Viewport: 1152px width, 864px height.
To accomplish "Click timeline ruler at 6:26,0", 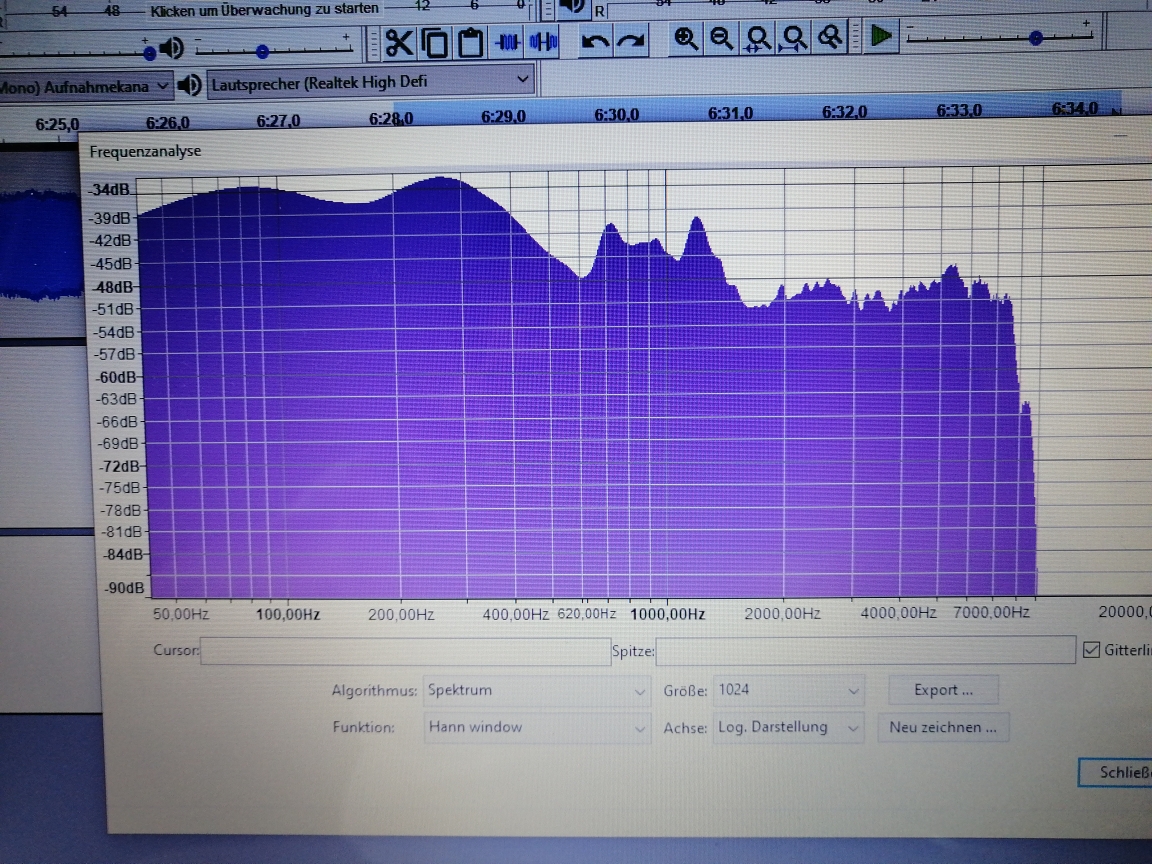I will click(x=168, y=122).
